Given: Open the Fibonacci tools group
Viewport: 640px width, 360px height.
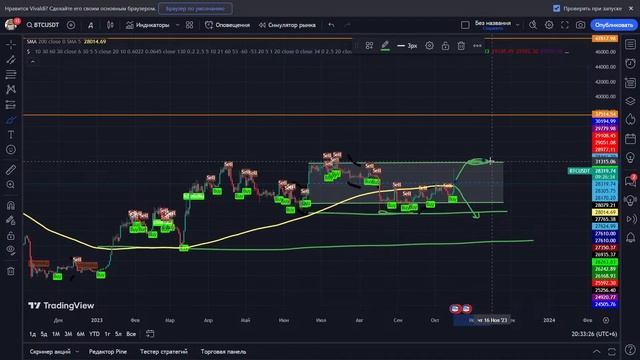Looking at the screenshot, I should click(11, 74).
